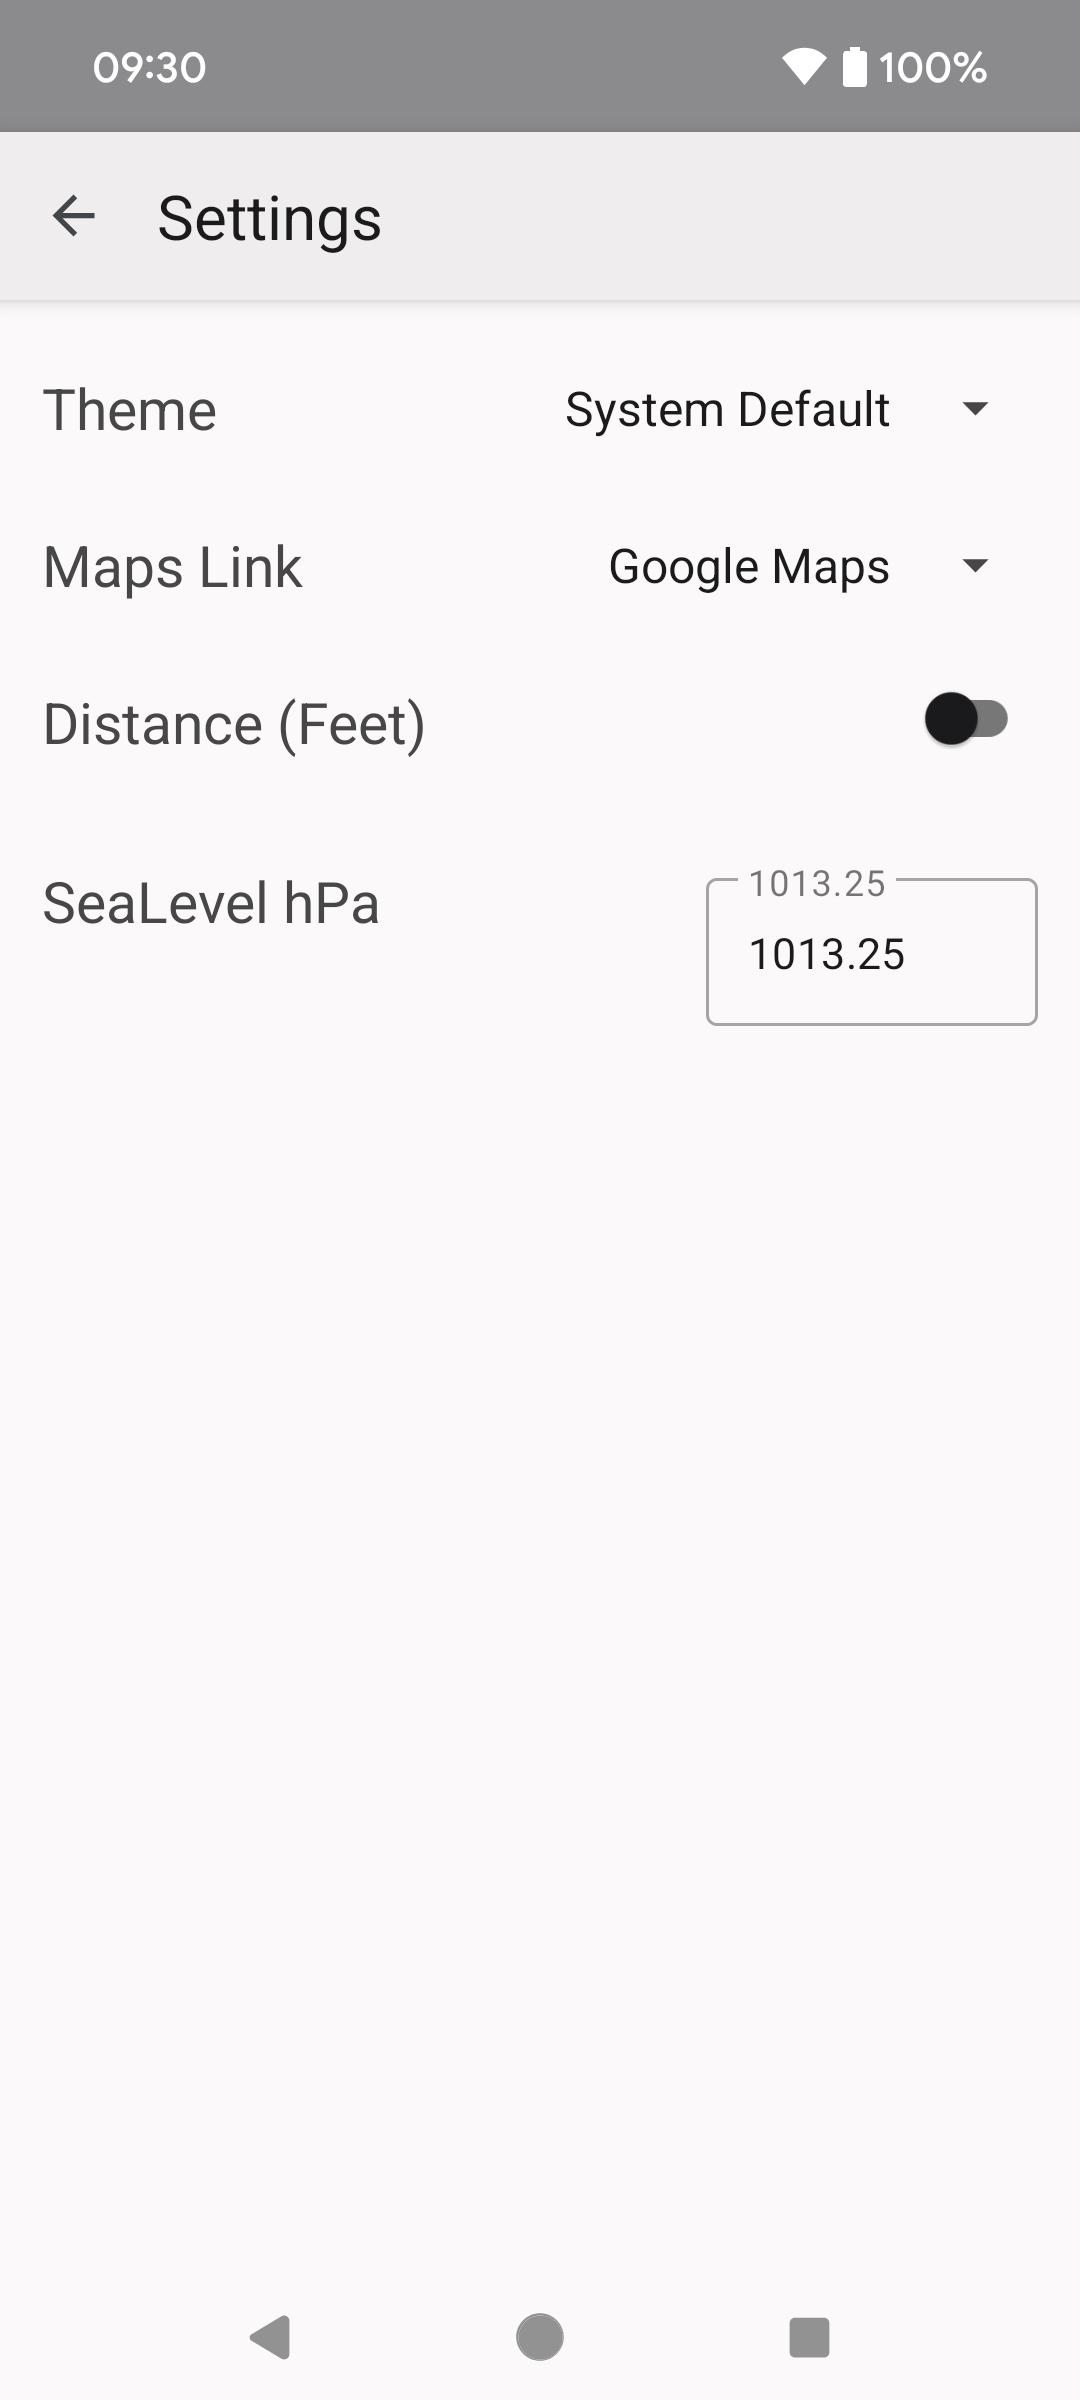Screen dimensions: 1080x2400
Task: Tap the recent apps square button
Action: (809, 2337)
